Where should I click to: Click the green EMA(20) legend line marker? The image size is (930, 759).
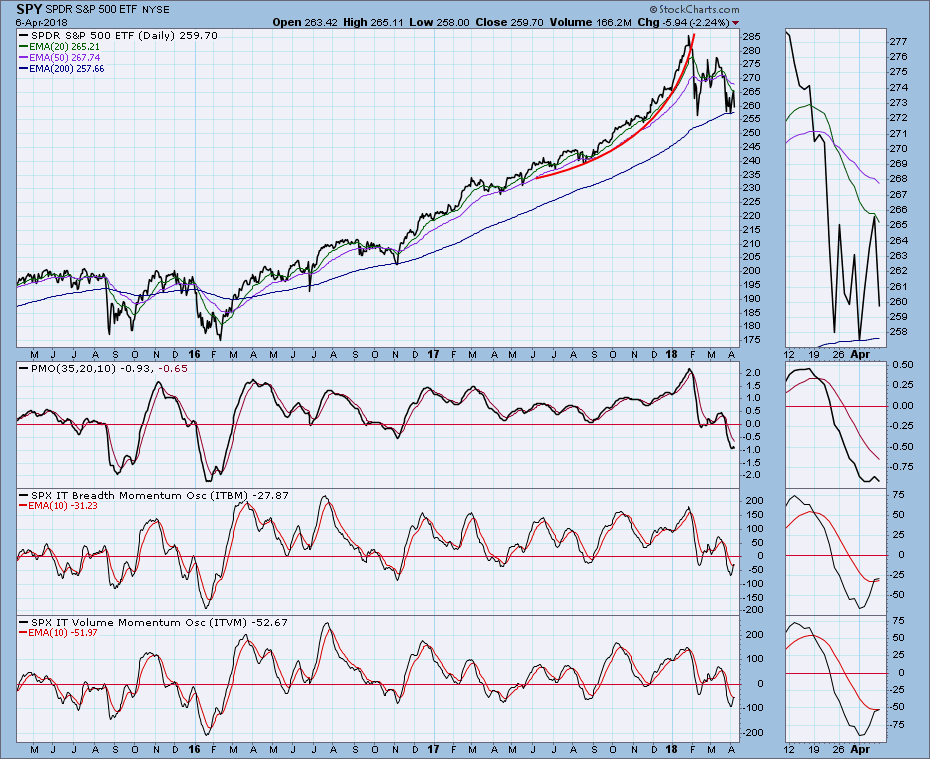tap(24, 47)
